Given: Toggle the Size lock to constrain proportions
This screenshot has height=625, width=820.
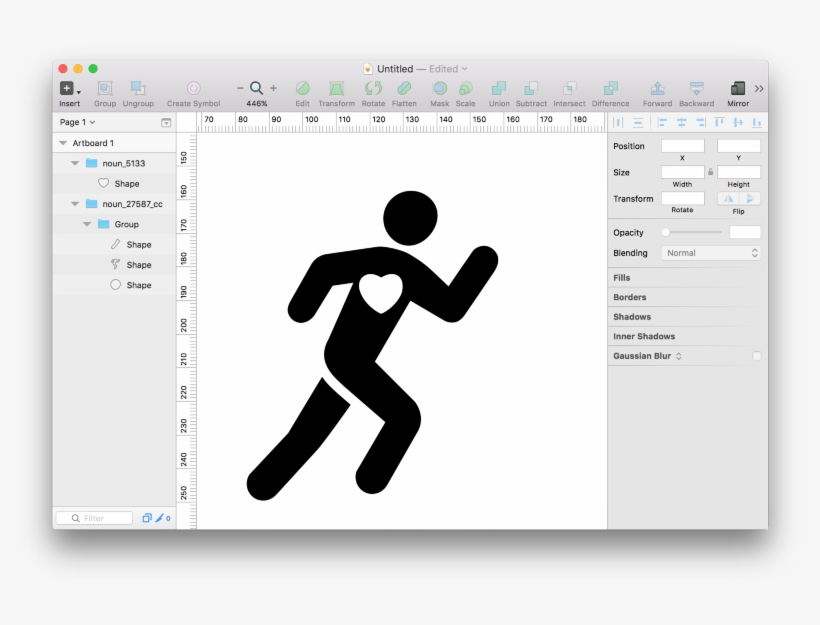Looking at the screenshot, I should click(711, 172).
